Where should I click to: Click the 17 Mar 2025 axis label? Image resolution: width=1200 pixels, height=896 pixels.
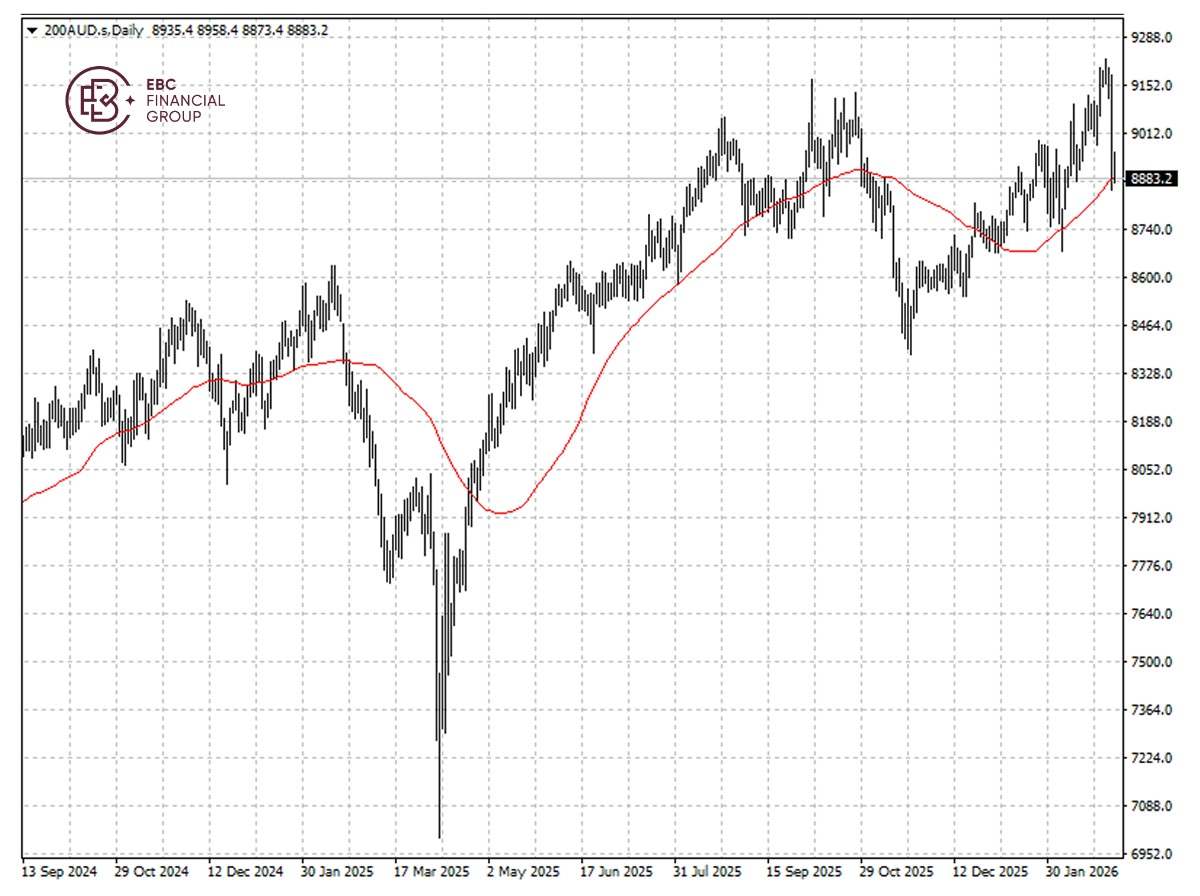432,871
